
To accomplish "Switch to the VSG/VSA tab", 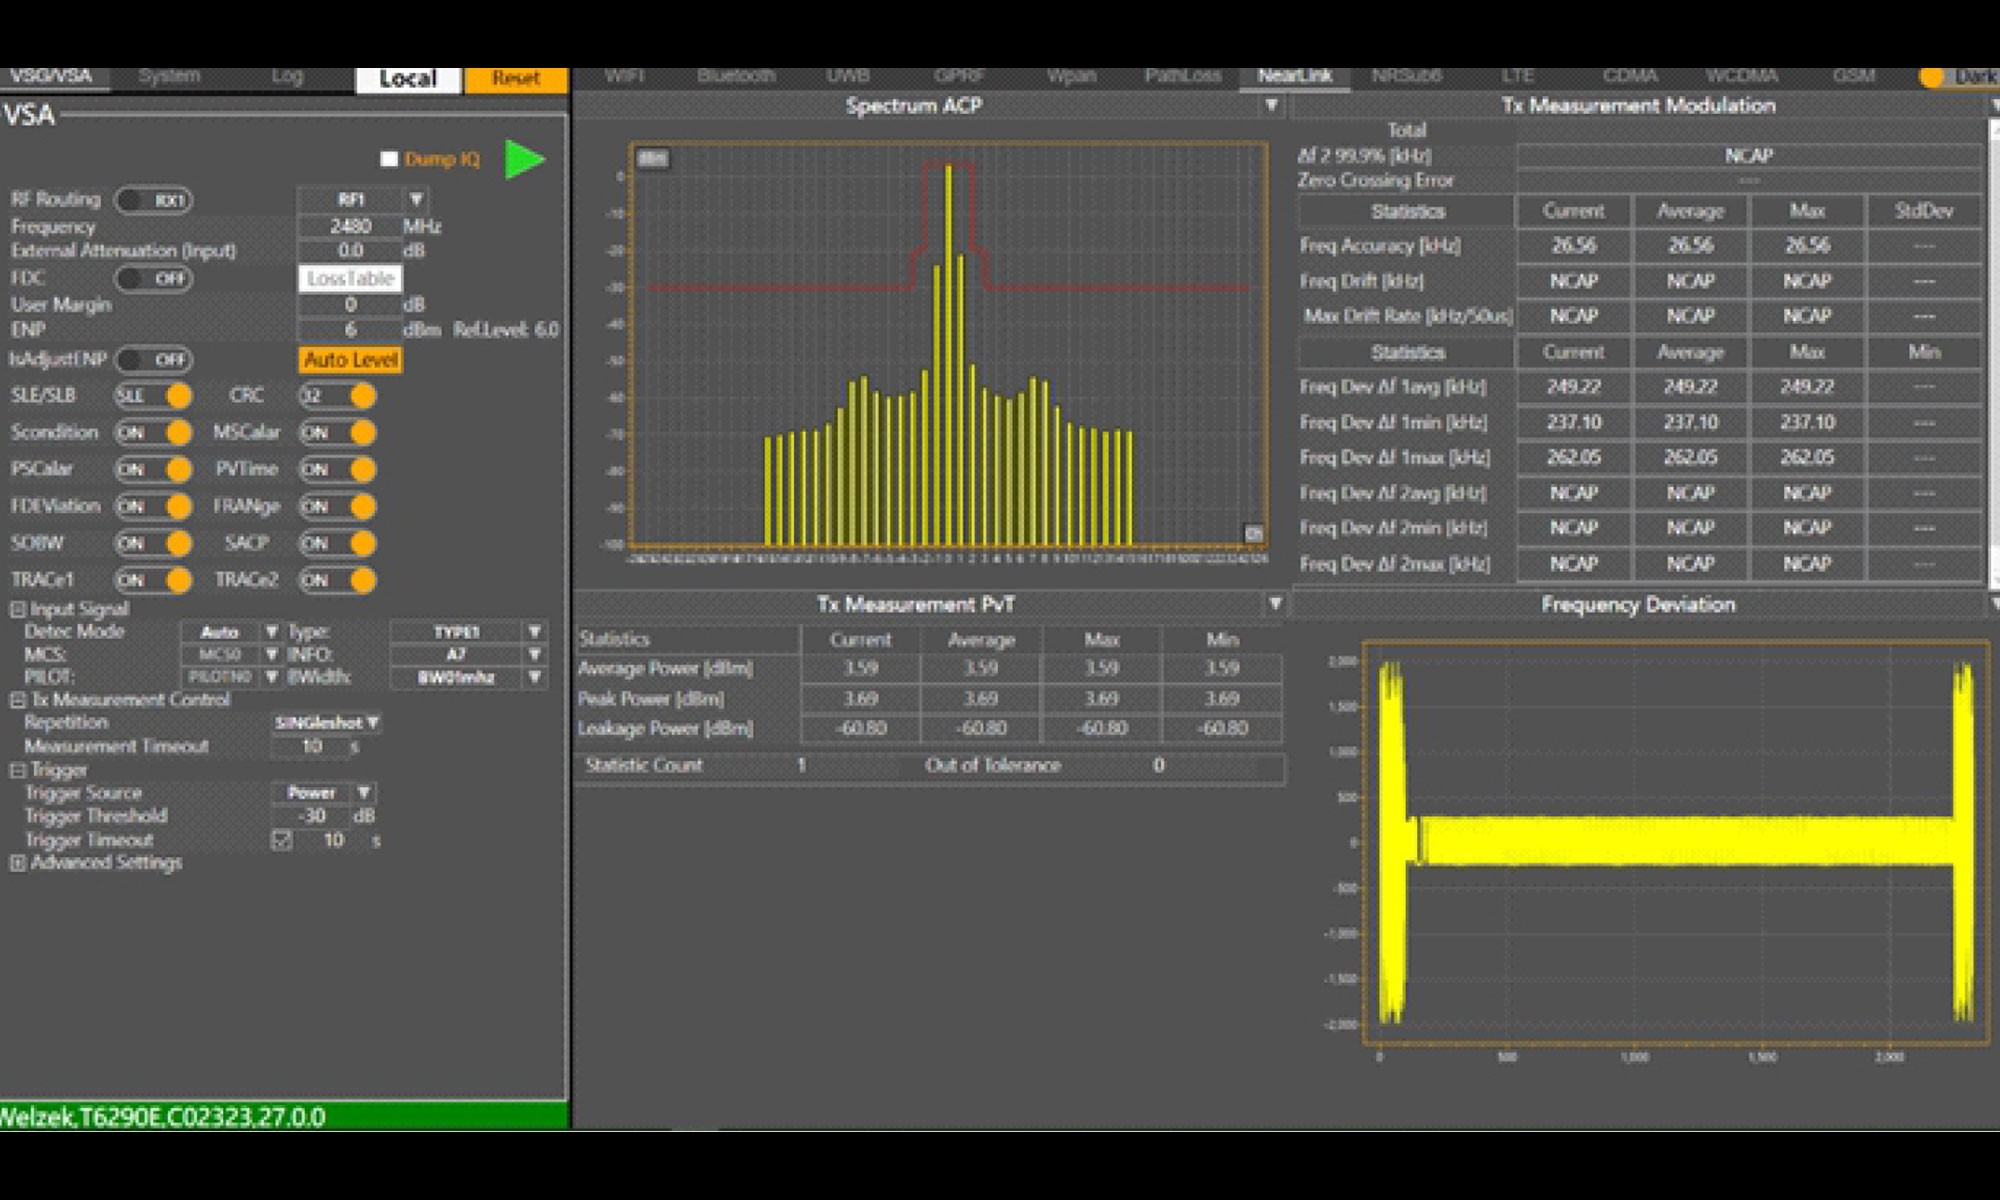I will (x=51, y=77).
